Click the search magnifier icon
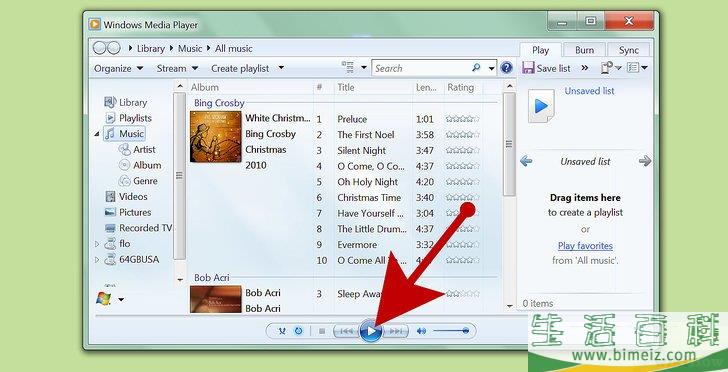The height and width of the screenshot is (372, 728). (476, 68)
